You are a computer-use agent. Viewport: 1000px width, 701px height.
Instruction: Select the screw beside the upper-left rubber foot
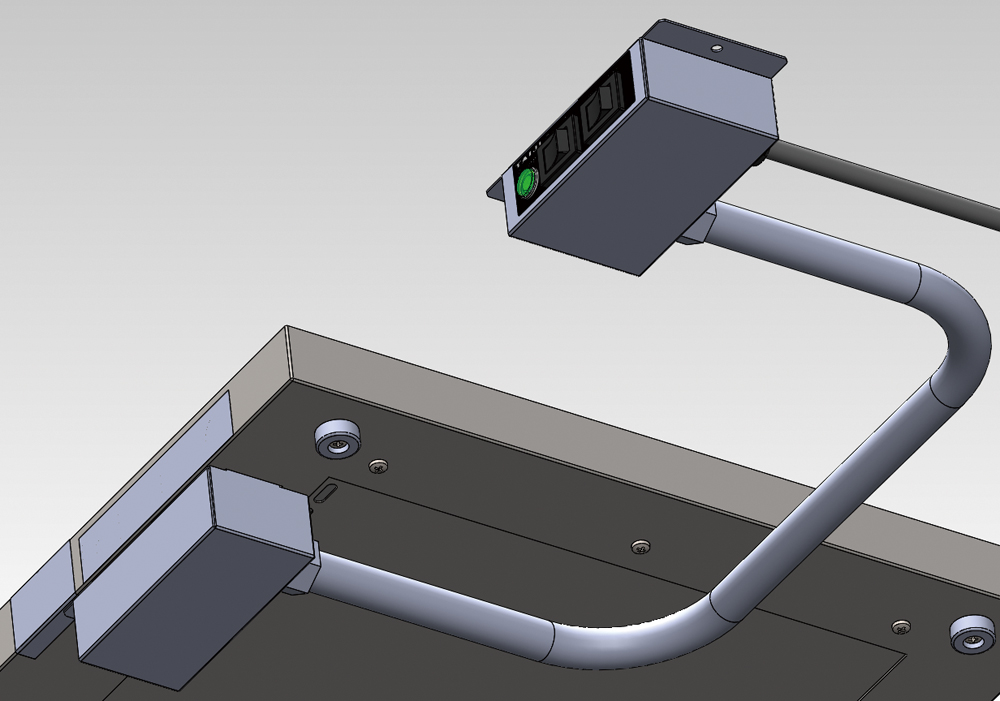coord(379,466)
